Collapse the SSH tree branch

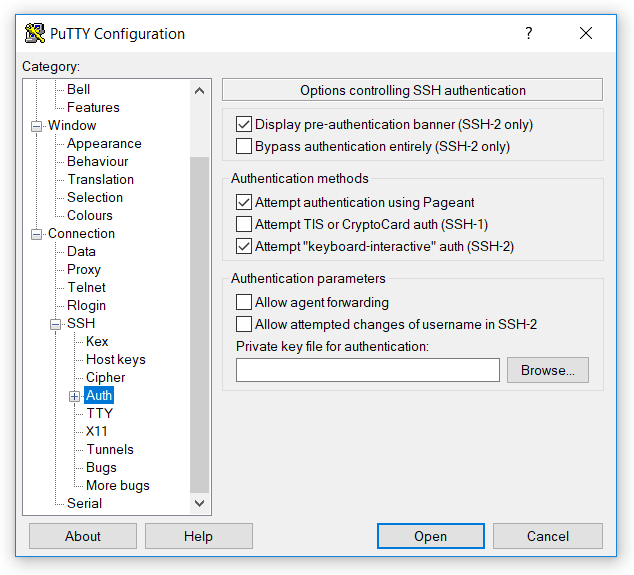pos(56,324)
